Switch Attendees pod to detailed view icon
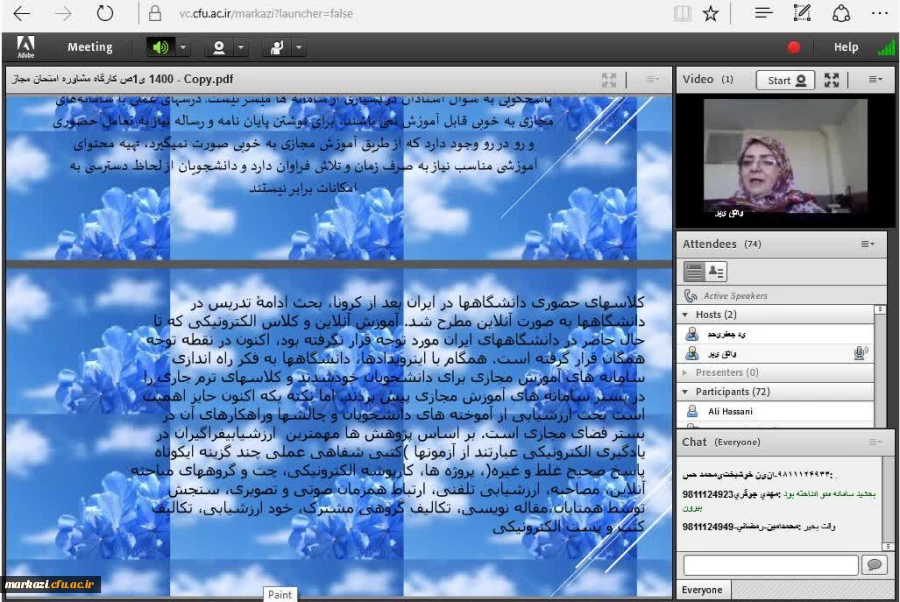Screen dimensions: 900x602 716,270
